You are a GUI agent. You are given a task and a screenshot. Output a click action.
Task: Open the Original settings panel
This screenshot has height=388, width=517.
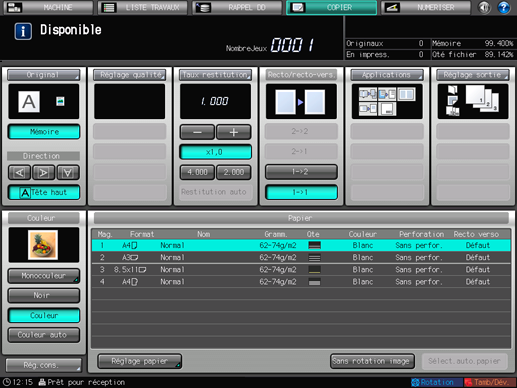[44, 75]
